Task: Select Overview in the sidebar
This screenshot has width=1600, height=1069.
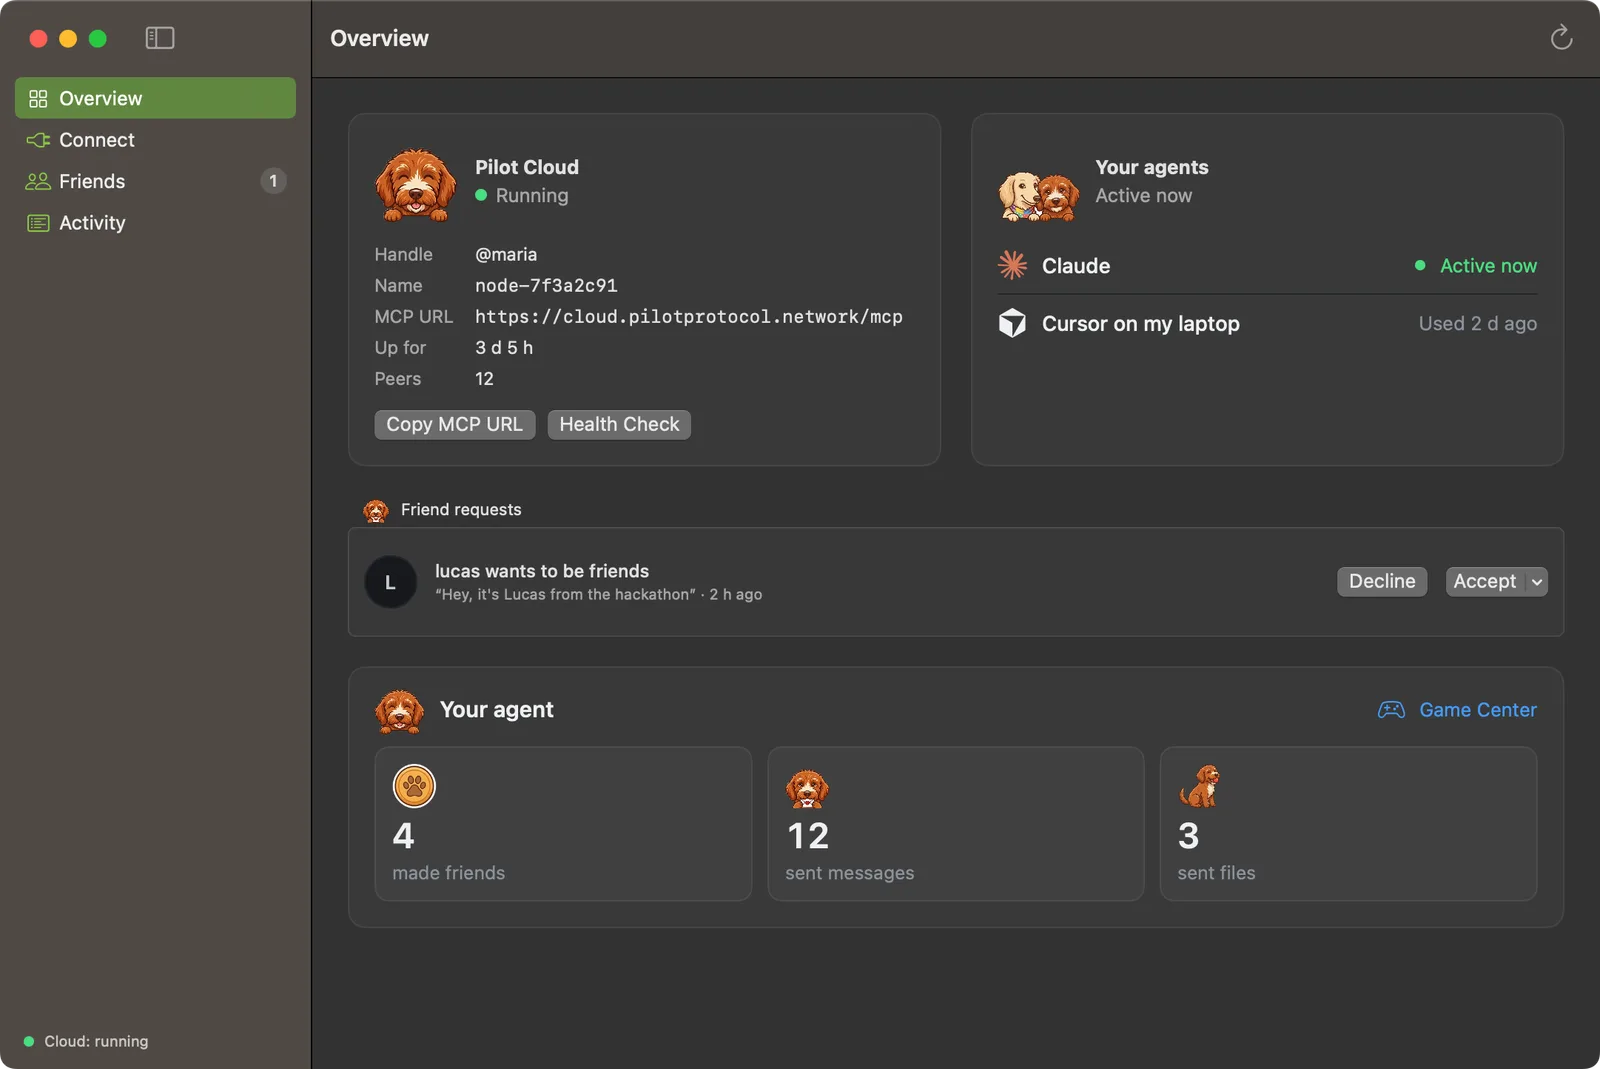Action: (155, 98)
